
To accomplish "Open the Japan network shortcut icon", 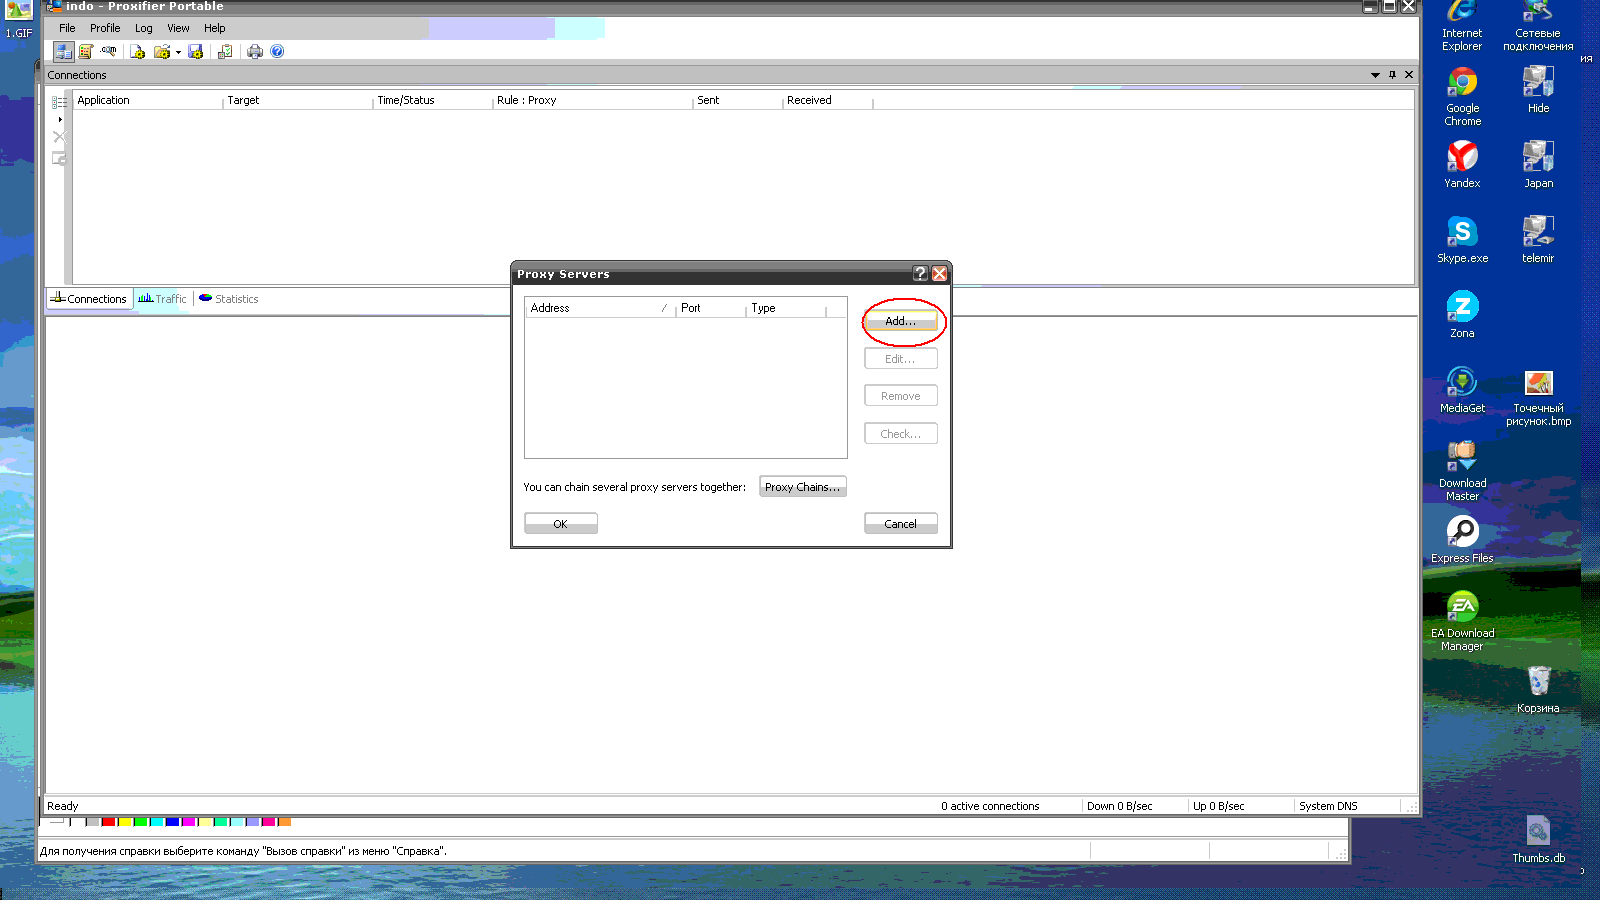I will [1538, 165].
